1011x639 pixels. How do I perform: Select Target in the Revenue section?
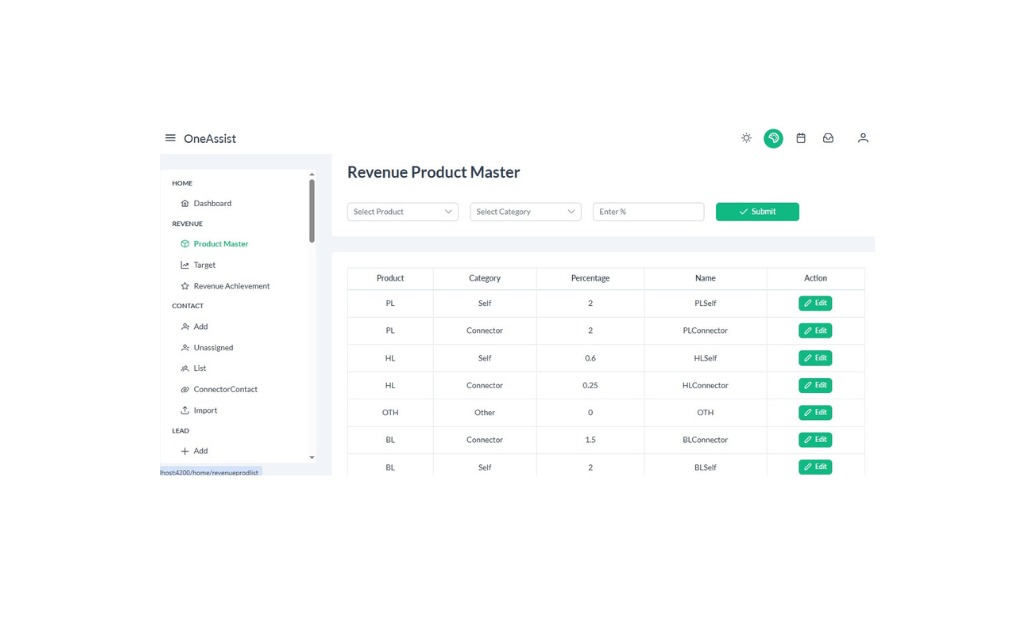(204, 265)
